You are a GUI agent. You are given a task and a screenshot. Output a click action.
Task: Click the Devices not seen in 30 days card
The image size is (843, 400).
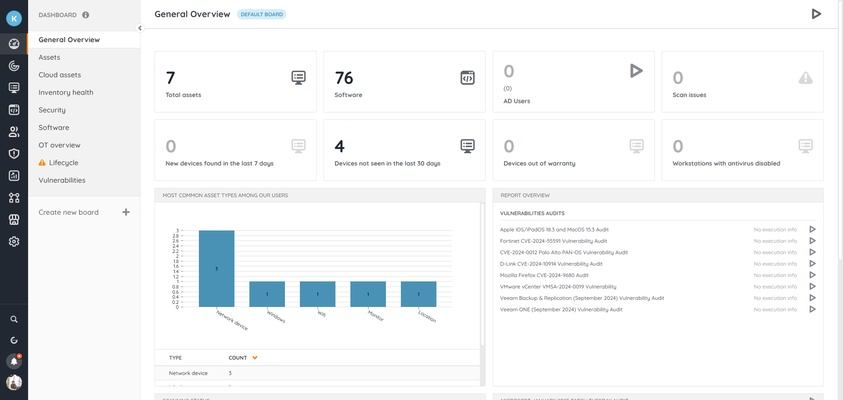click(404, 152)
